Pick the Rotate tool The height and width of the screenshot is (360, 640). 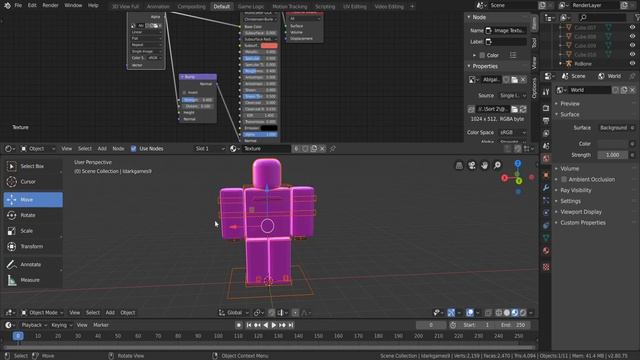tap(33, 215)
